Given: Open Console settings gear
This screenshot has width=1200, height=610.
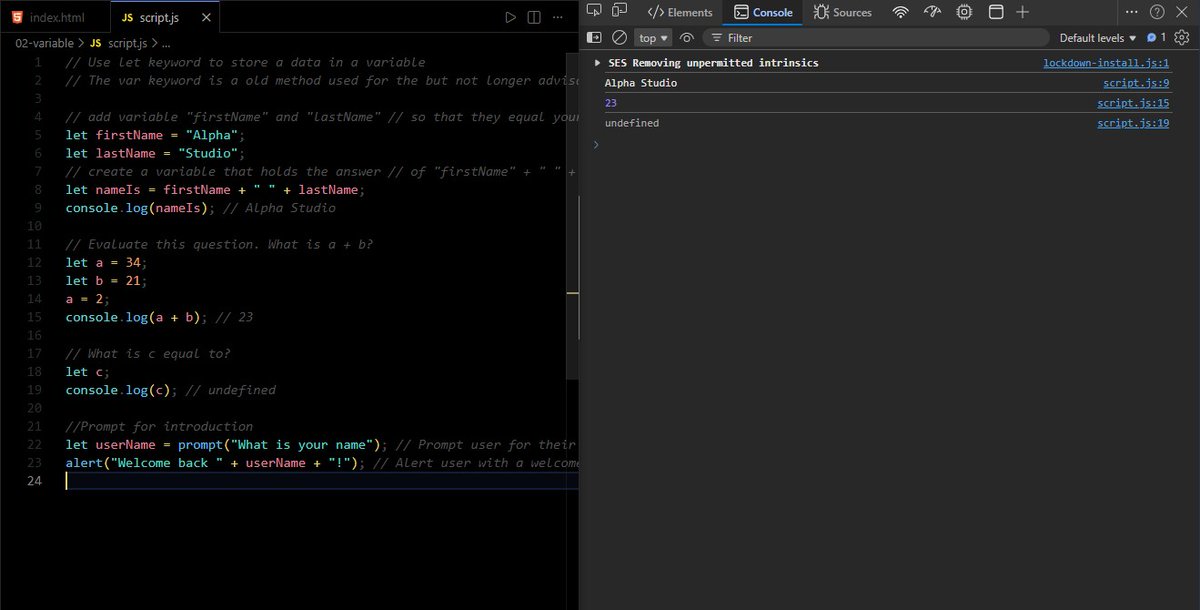Looking at the screenshot, I should [1183, 38].
